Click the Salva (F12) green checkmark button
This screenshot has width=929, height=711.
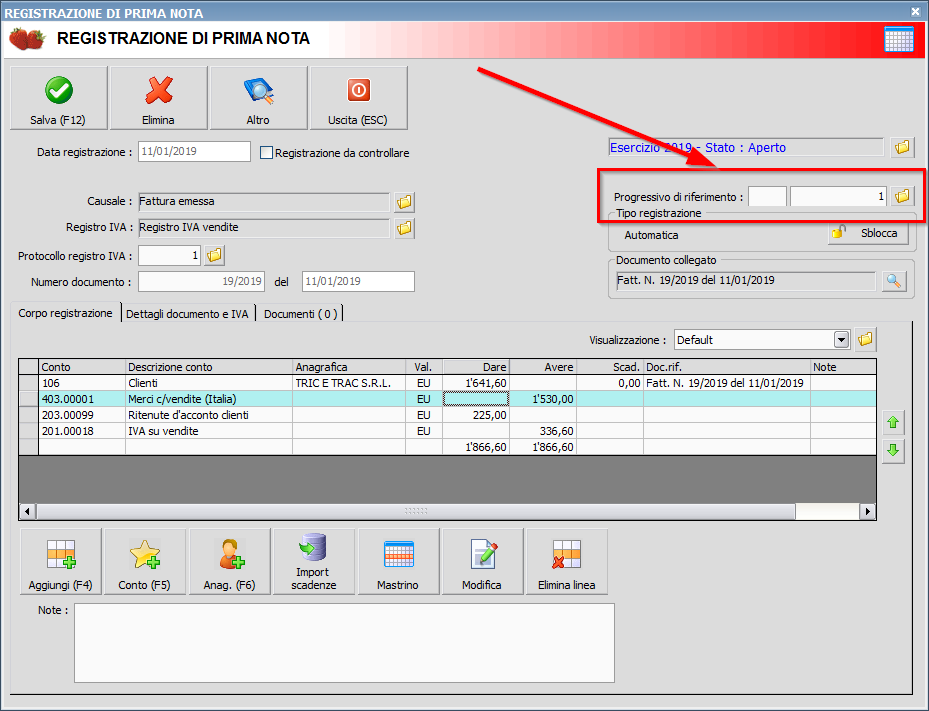(x=59, y=98)
